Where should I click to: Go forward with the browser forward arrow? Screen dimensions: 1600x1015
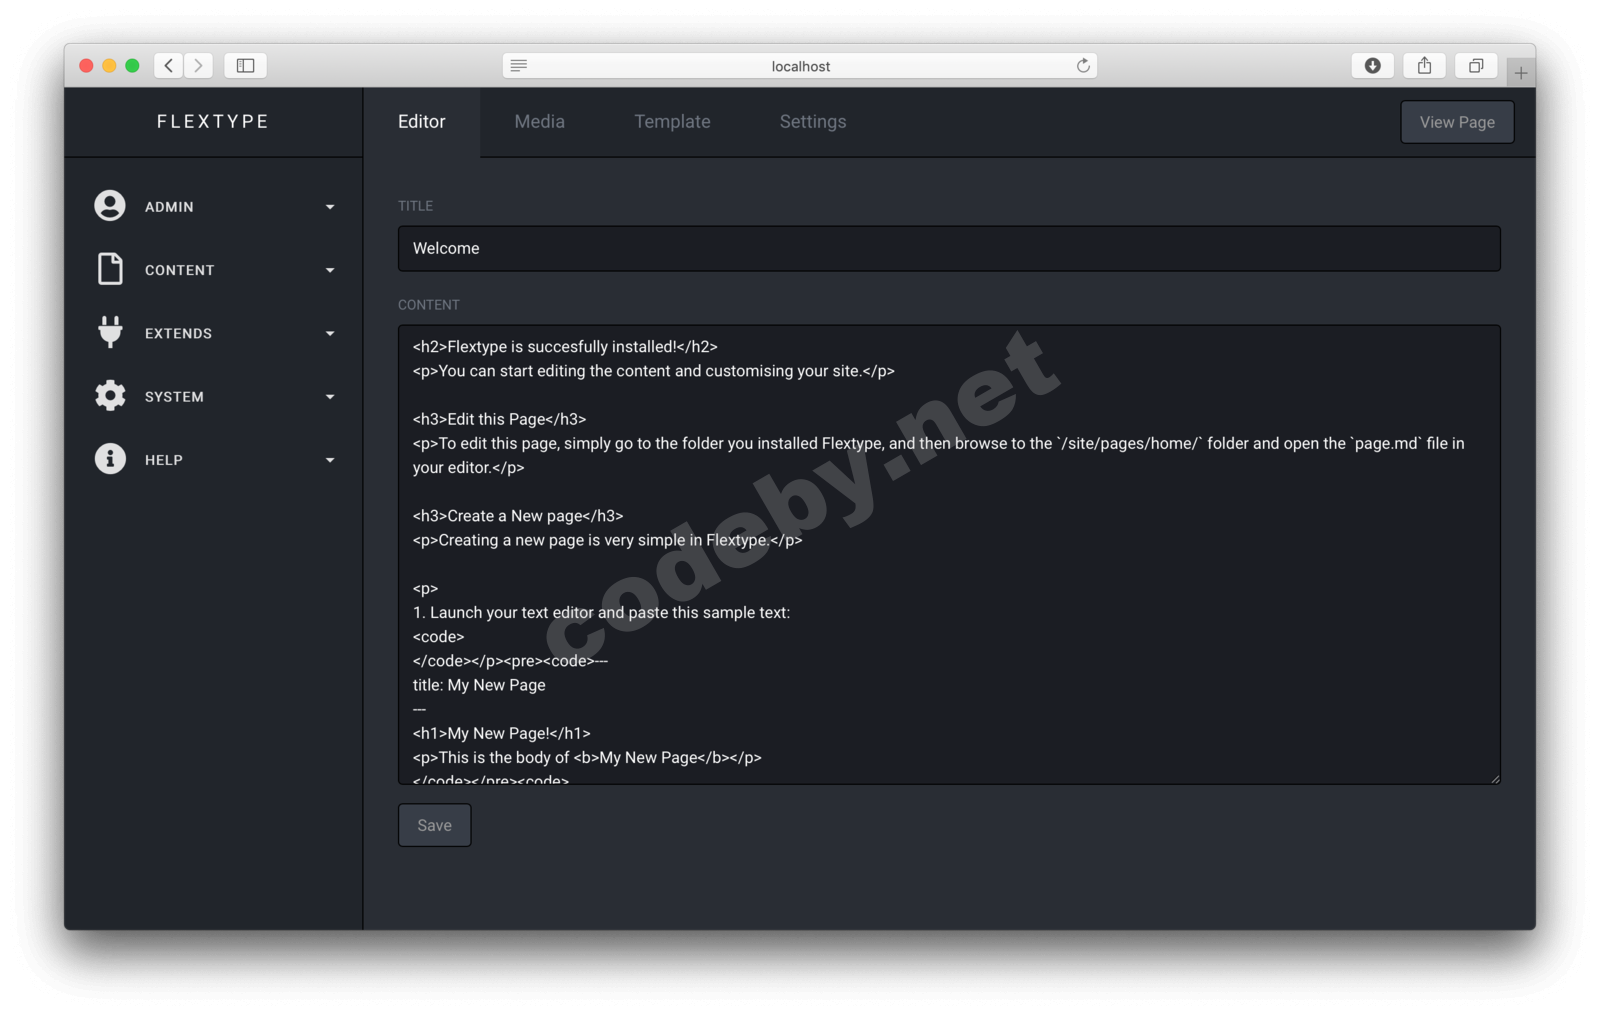pyautogui.click(x=198, y=66)
